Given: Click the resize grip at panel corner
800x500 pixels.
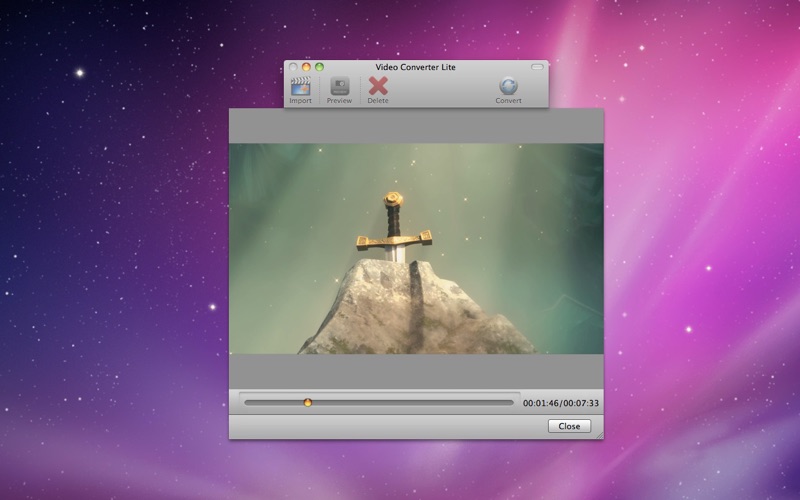Looking at the screenshot, I should 599,435.
